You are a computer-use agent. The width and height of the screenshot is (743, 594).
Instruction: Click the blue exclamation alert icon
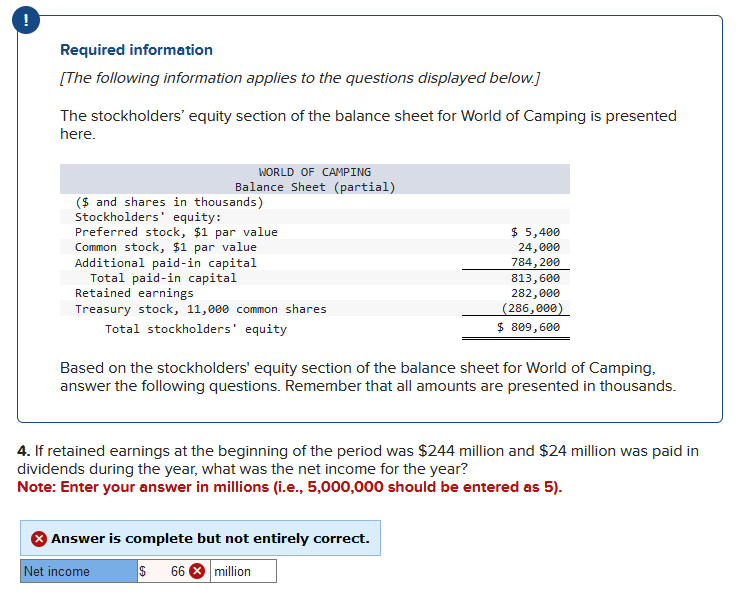(26, 20)
